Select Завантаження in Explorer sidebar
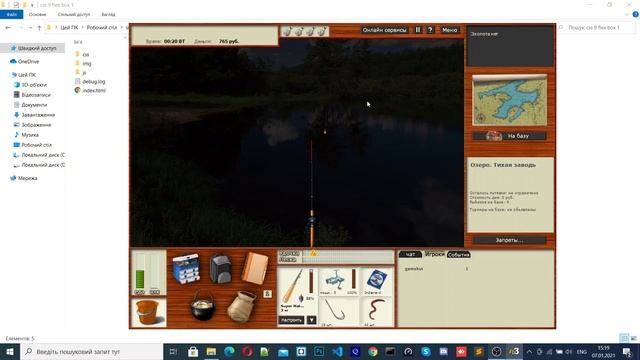 (x=38, y=115)
